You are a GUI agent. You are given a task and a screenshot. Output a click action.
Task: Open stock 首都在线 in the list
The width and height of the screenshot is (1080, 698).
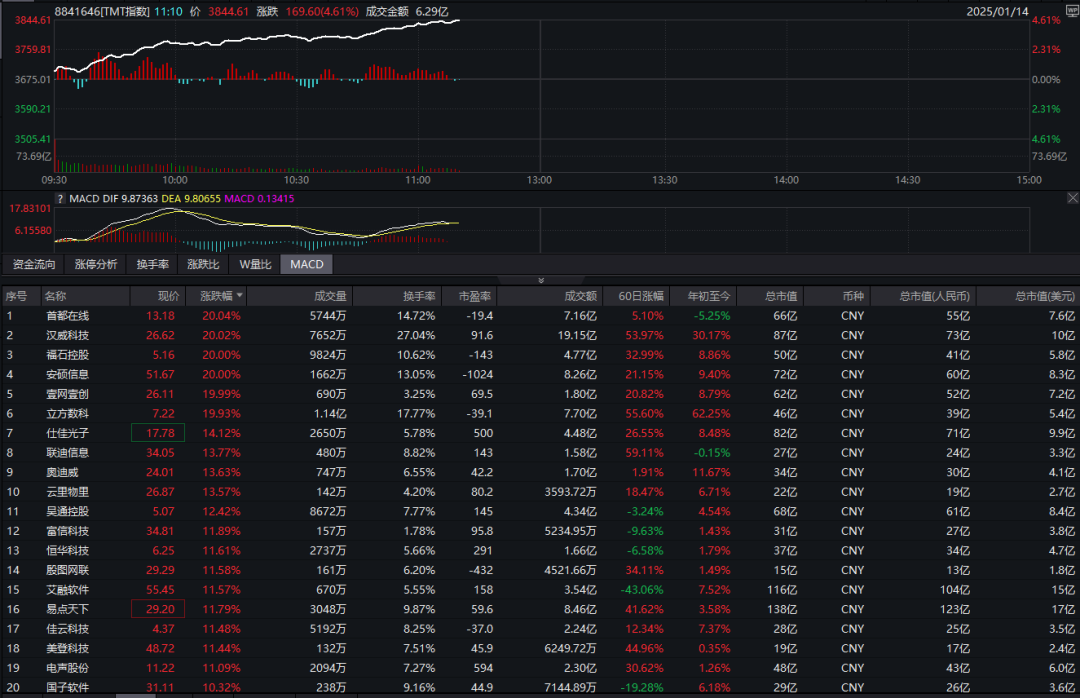click(67, 315)
